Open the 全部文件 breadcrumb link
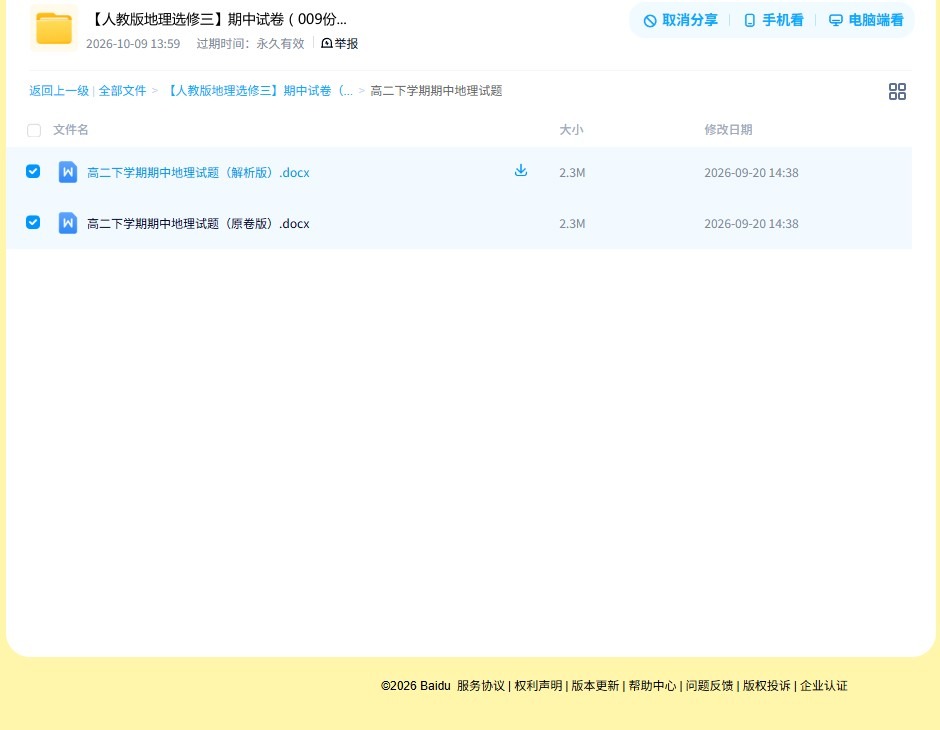Image resolution: width=940 pixels, height=730 pixels. pos(122,91)
